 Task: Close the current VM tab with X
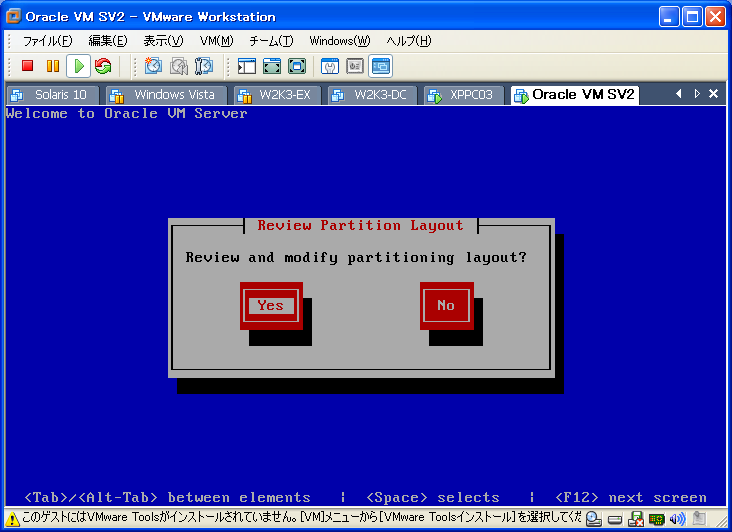[713, 94]
